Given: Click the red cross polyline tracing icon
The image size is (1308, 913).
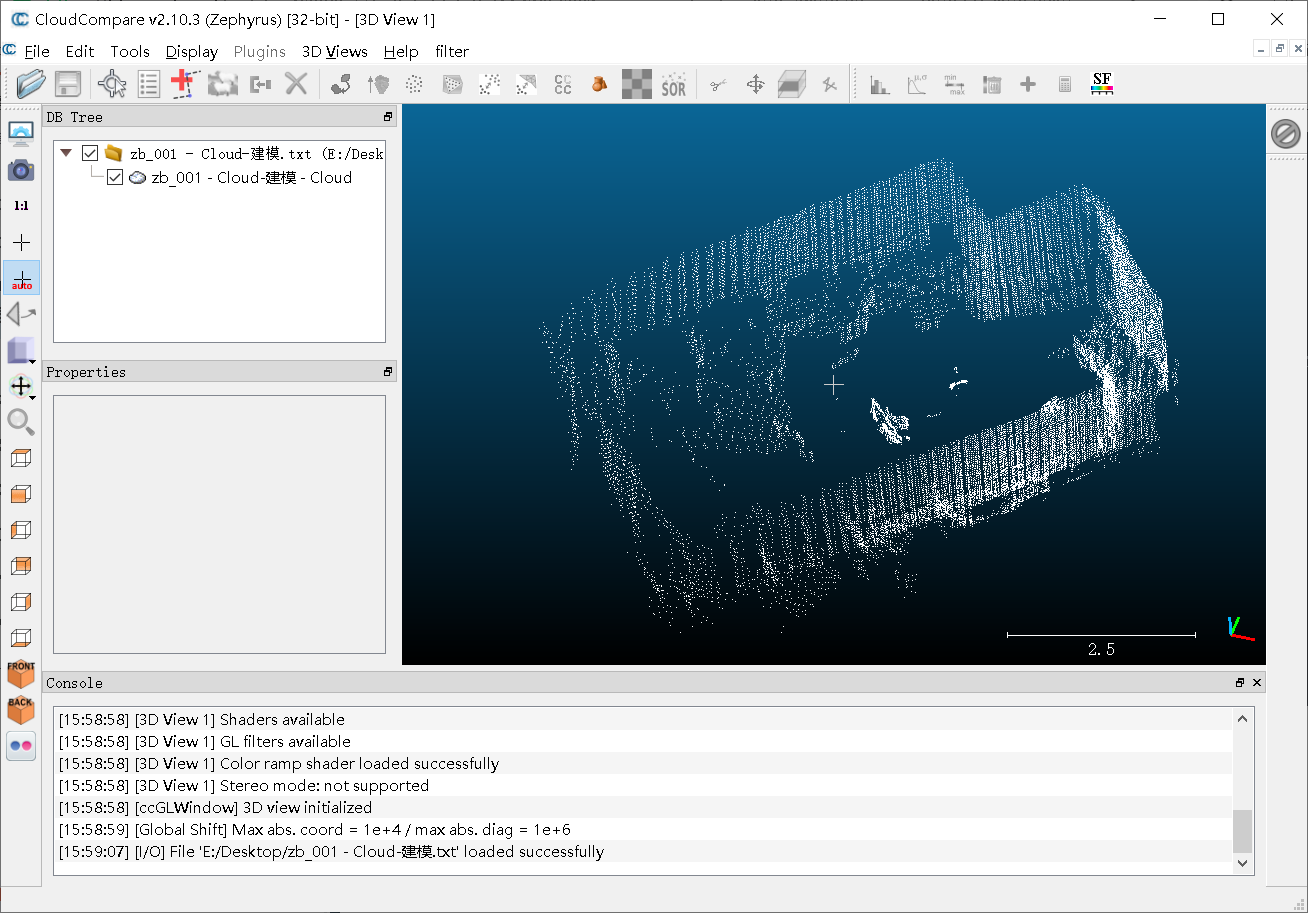Looking at the screenshot, I should click(x=184, y=84).
